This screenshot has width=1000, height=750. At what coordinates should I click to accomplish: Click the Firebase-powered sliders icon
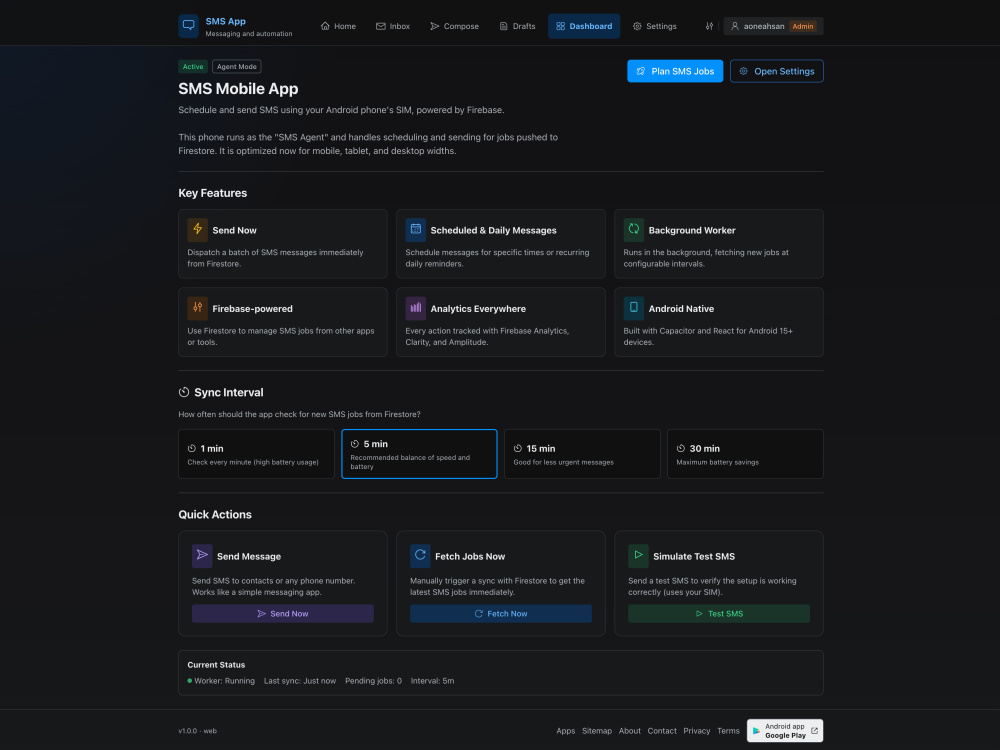pos(198,308)
